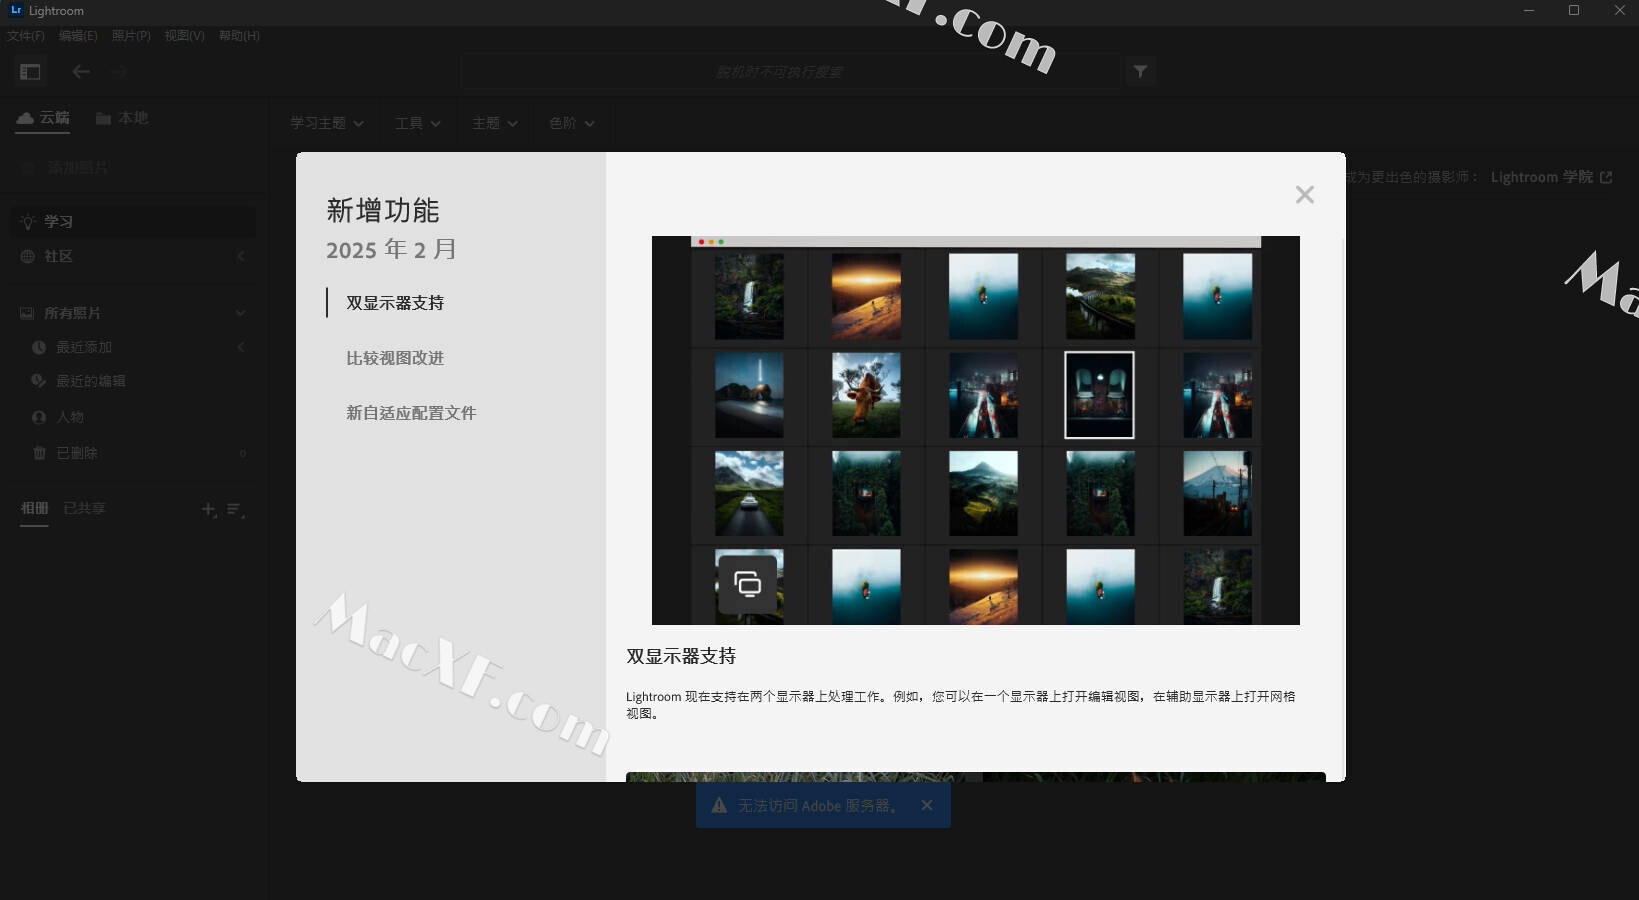Viewport: 1639px width, 900px height.
Task: Click the warning icon in the server notification
Action: [x=719, y=805]
